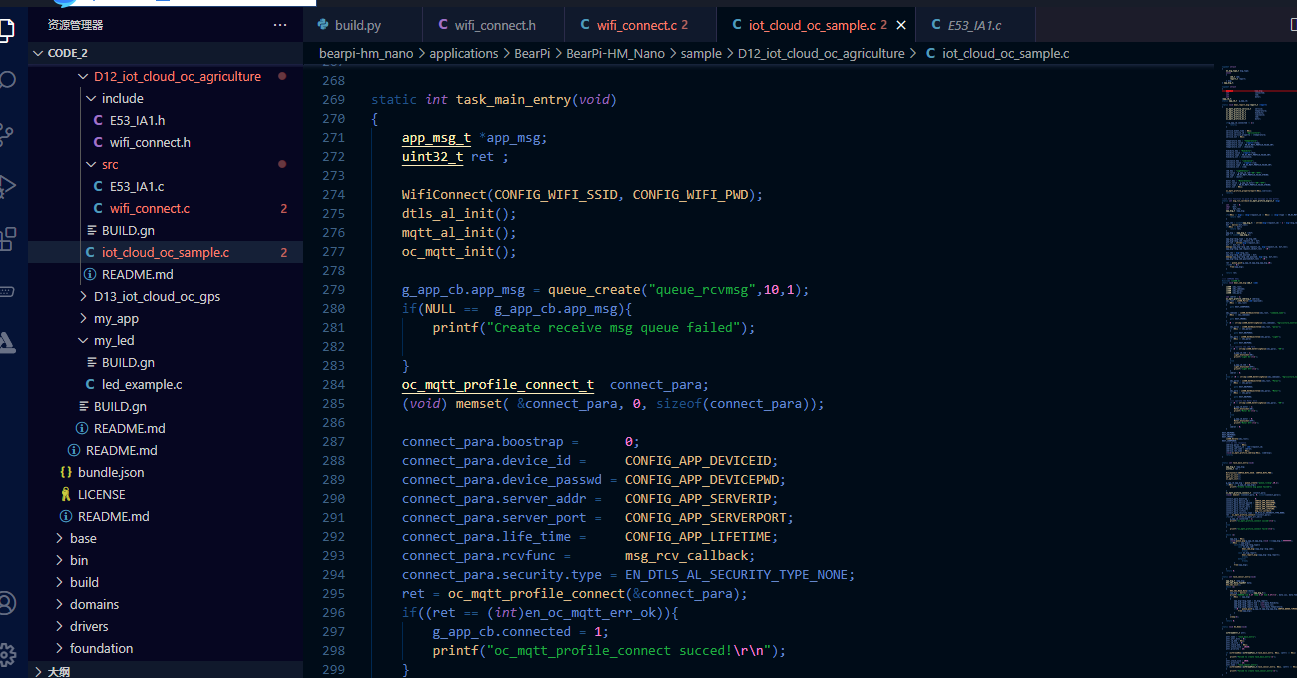The width and height of the screenshot is (1297, 678).
Task: Select iot_cloud_oc_sample.c in the file tree
Action: [x=165, y=252]
